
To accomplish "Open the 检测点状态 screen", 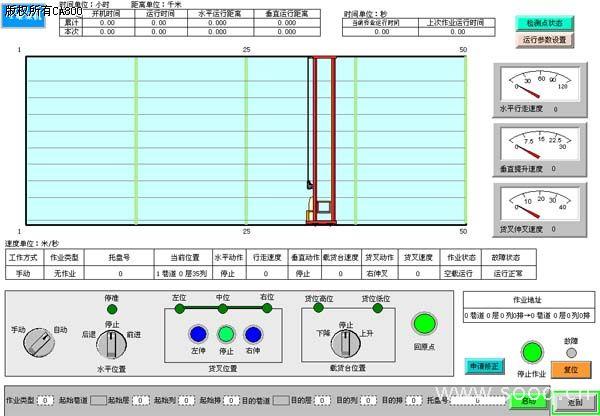I will [x=545, y=22].
